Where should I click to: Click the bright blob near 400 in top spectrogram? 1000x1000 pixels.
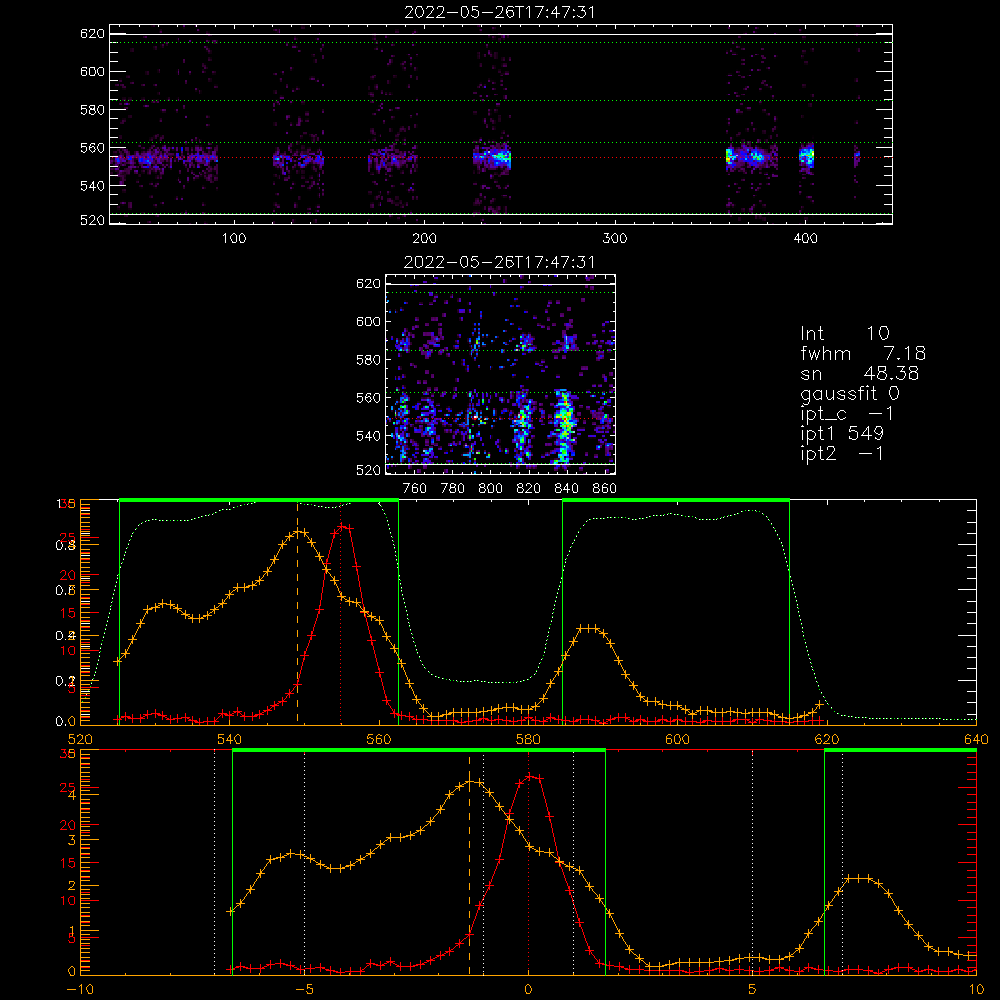click(x=807, y=156)
